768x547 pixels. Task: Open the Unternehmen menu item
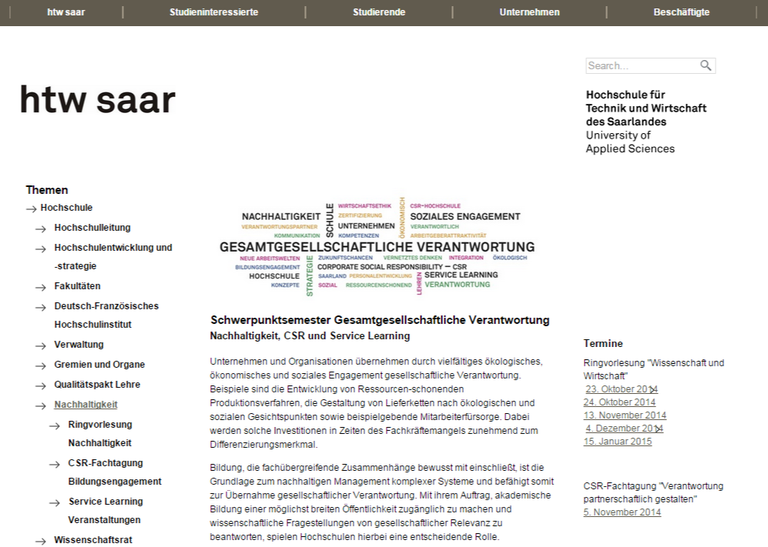[x=529, y=12]
